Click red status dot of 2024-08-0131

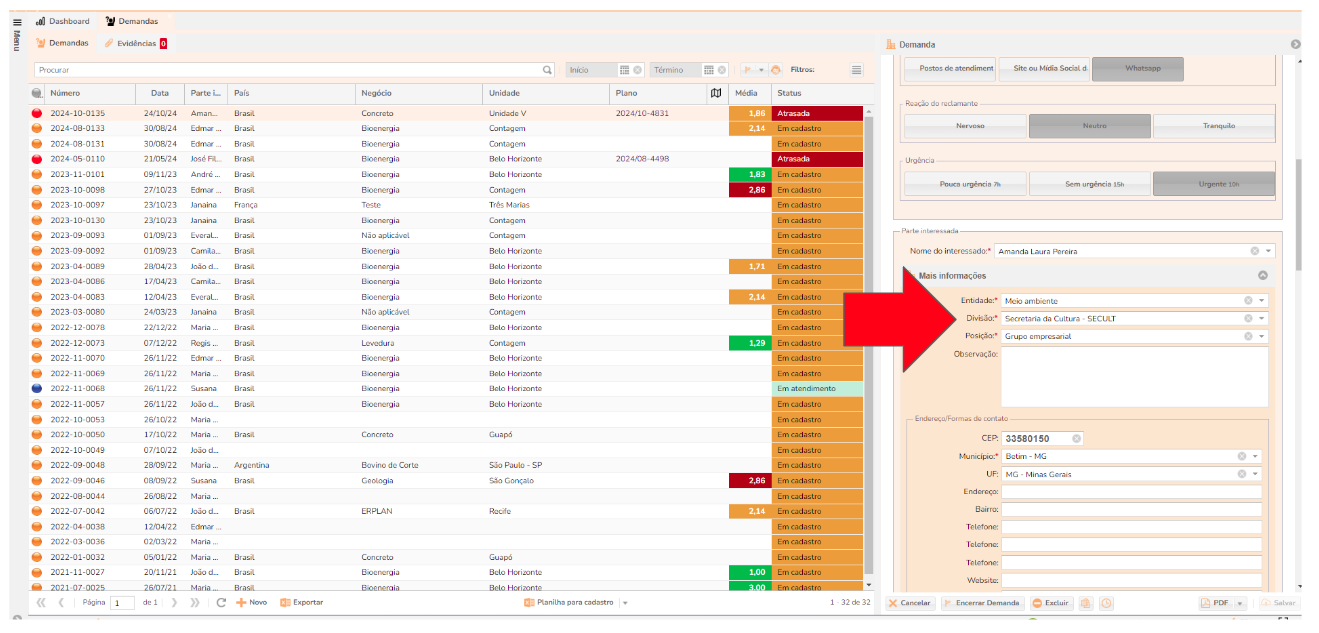(x=37, y=144)
